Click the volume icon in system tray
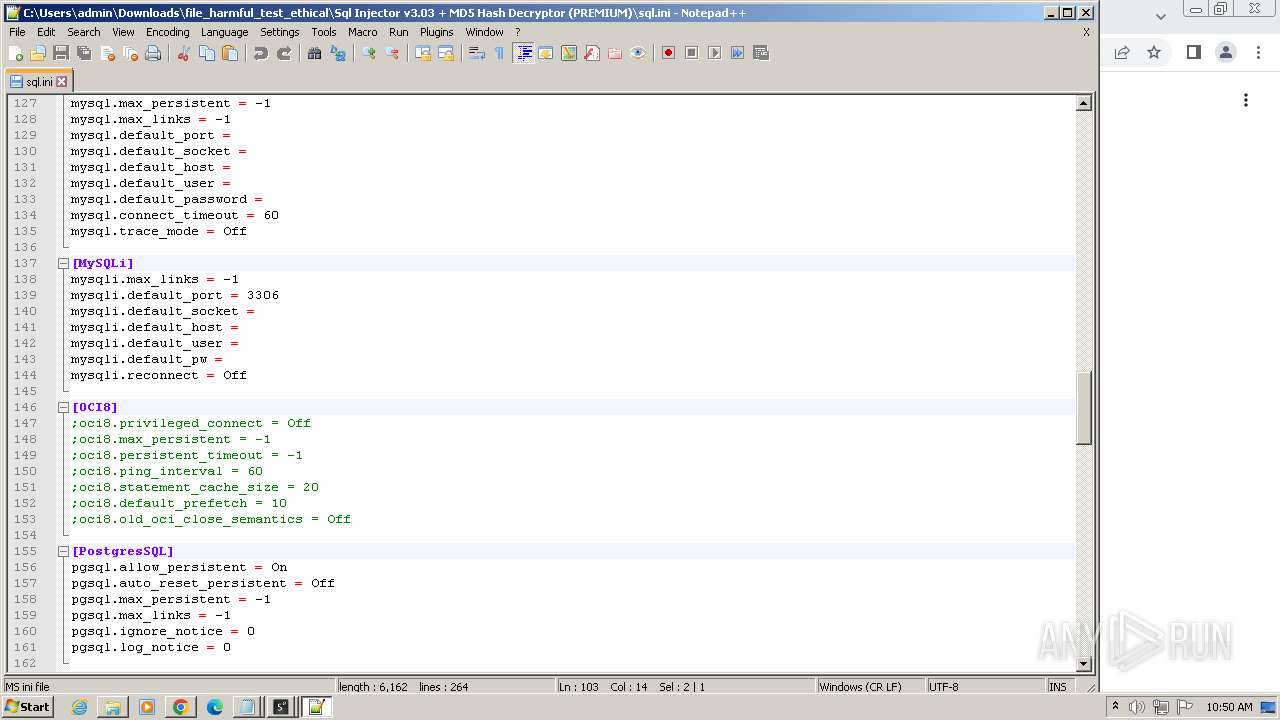 pos(1137,707)
